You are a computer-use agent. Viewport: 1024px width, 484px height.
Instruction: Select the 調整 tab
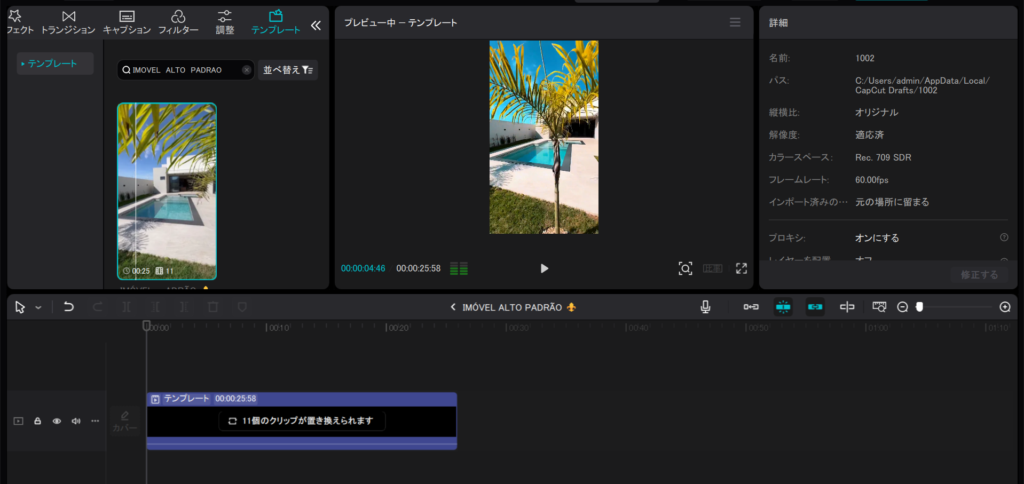pos(225,22)
